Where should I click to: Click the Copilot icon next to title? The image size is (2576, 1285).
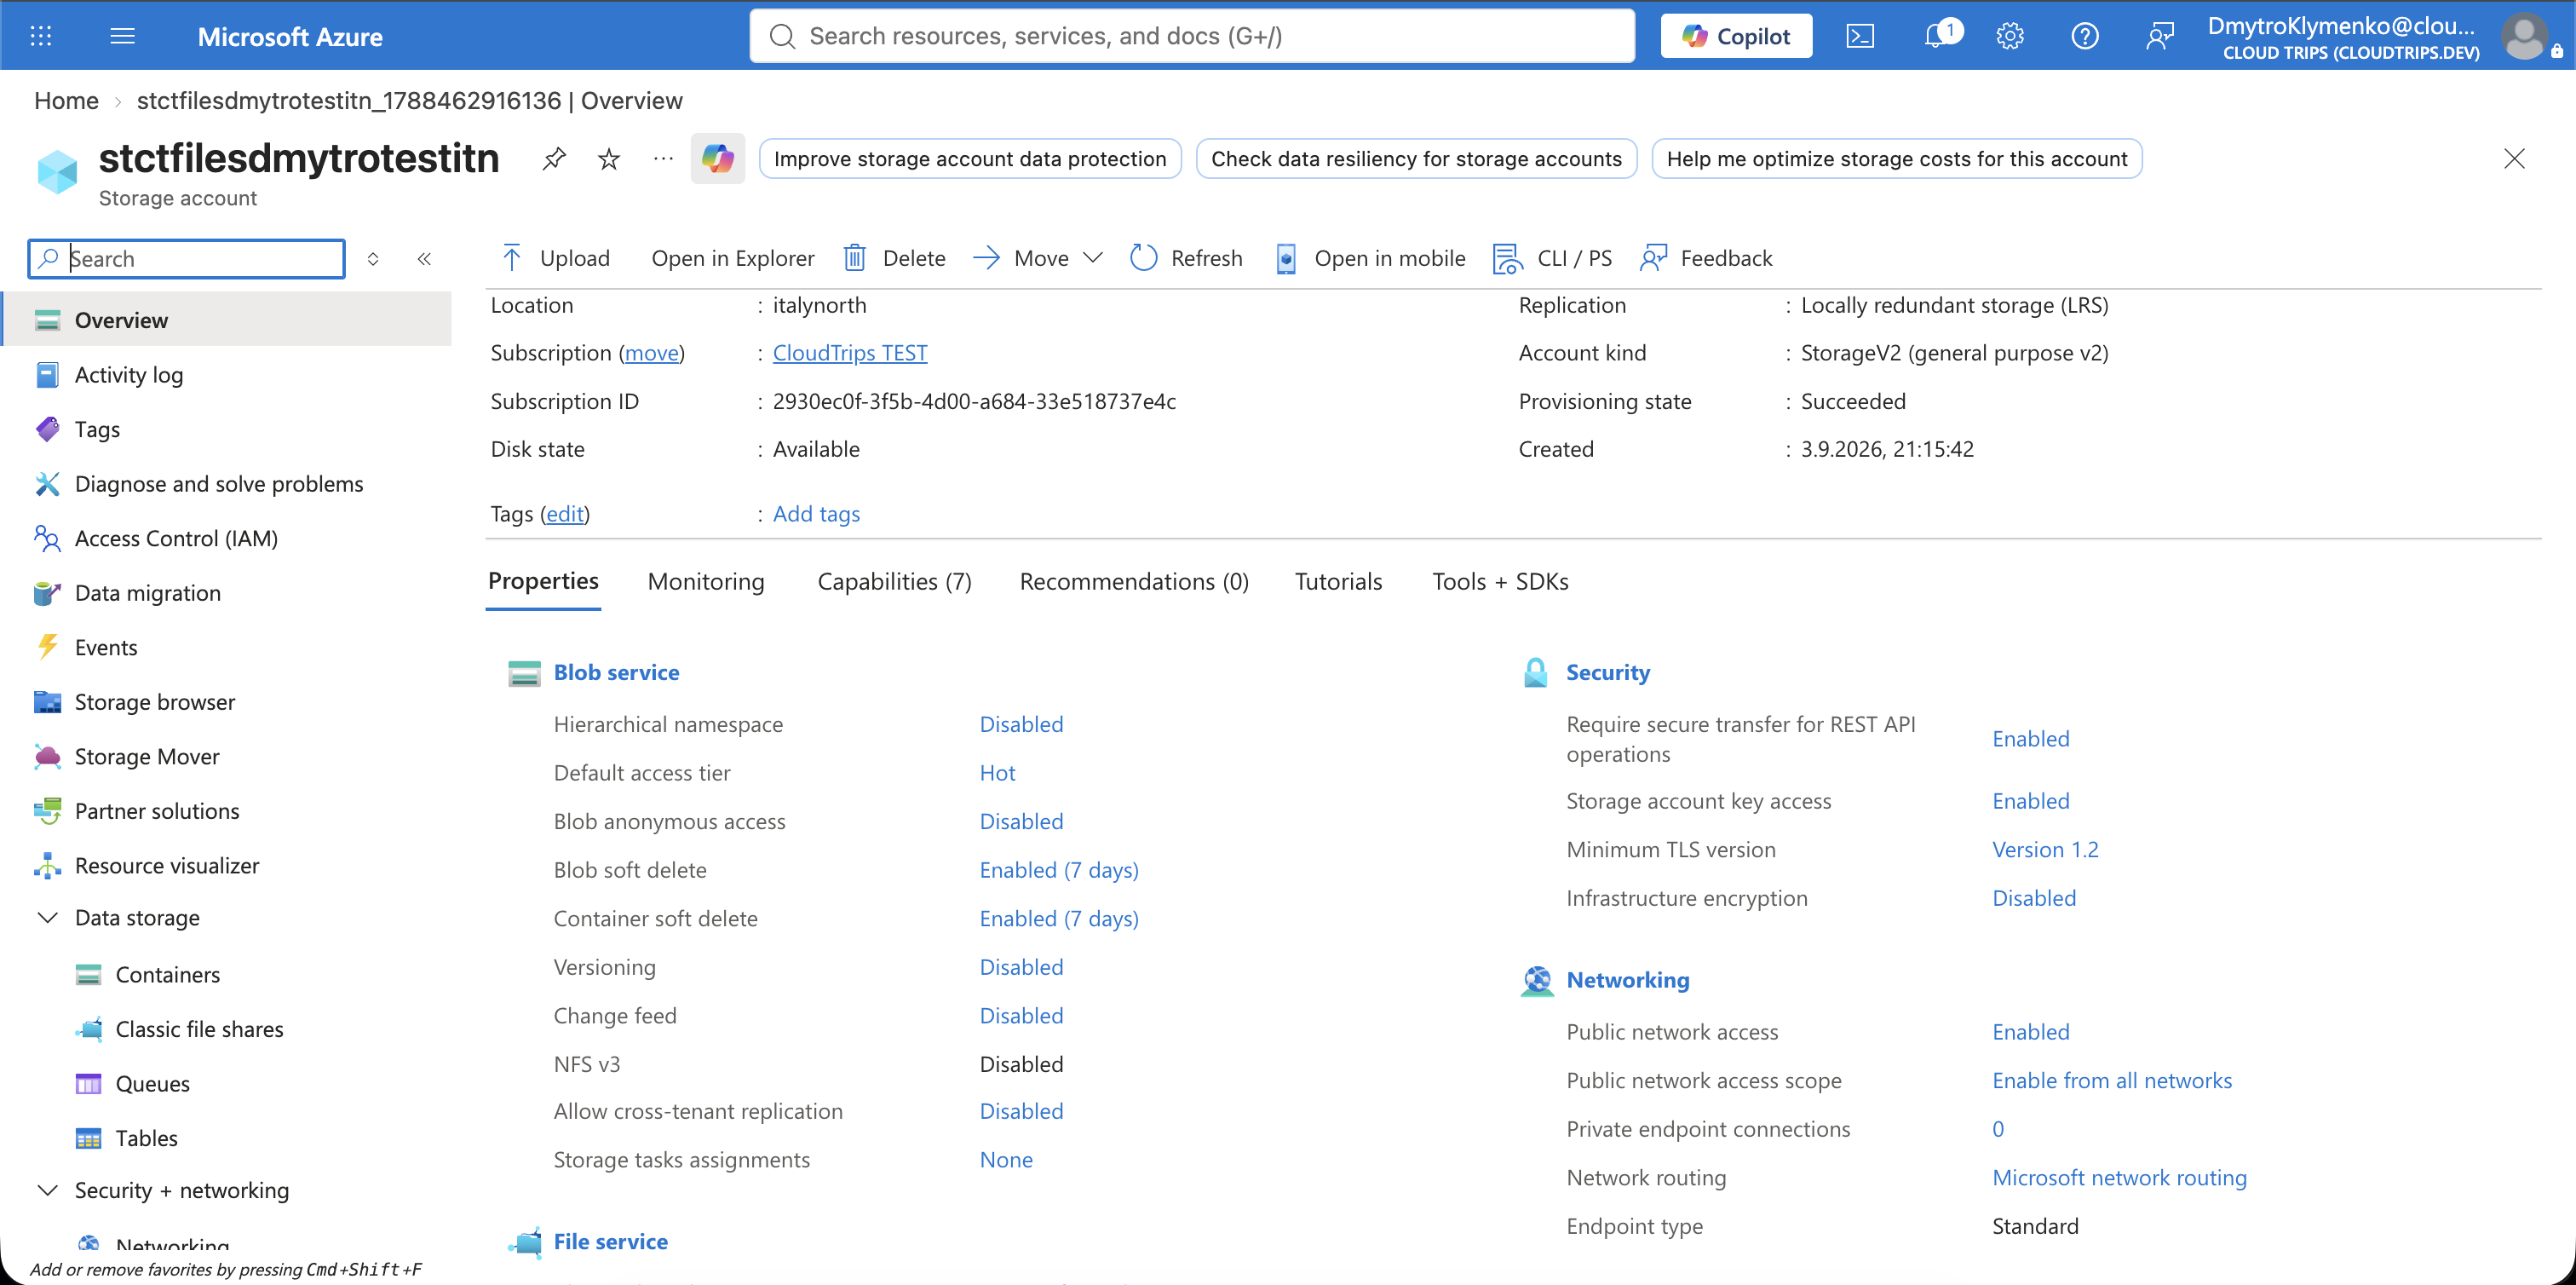718,158
